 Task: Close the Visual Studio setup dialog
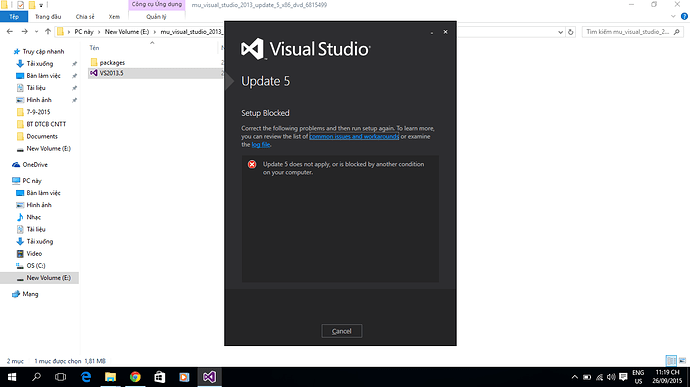[x=445, y=32]
